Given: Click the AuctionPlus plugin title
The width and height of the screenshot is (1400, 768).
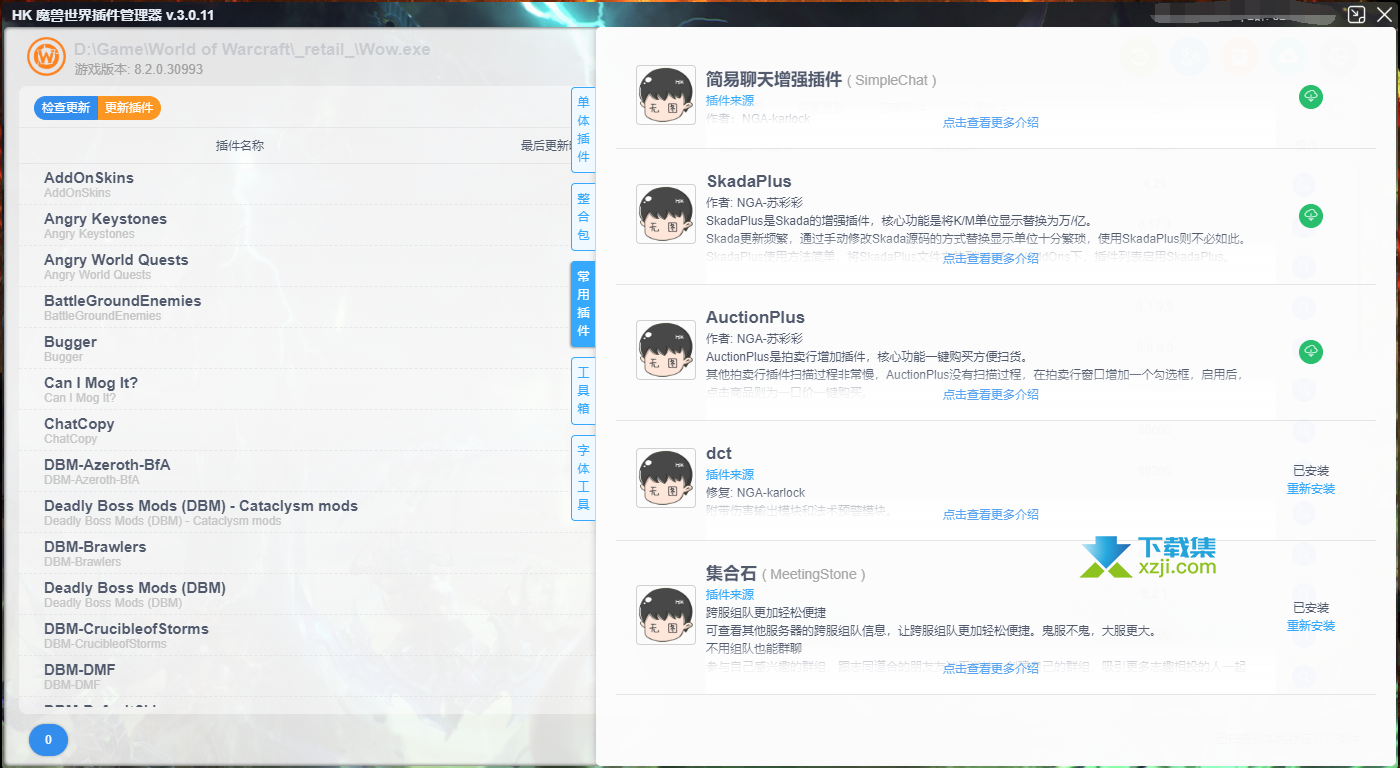Looking at the screenshot, I should pos(755,318).
